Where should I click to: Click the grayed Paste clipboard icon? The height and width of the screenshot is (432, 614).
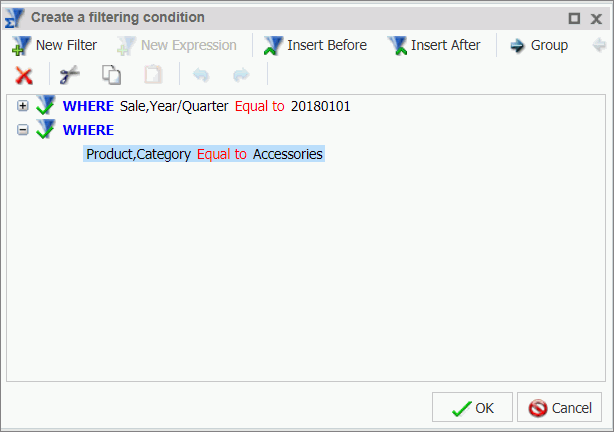[x=153, y=74]
